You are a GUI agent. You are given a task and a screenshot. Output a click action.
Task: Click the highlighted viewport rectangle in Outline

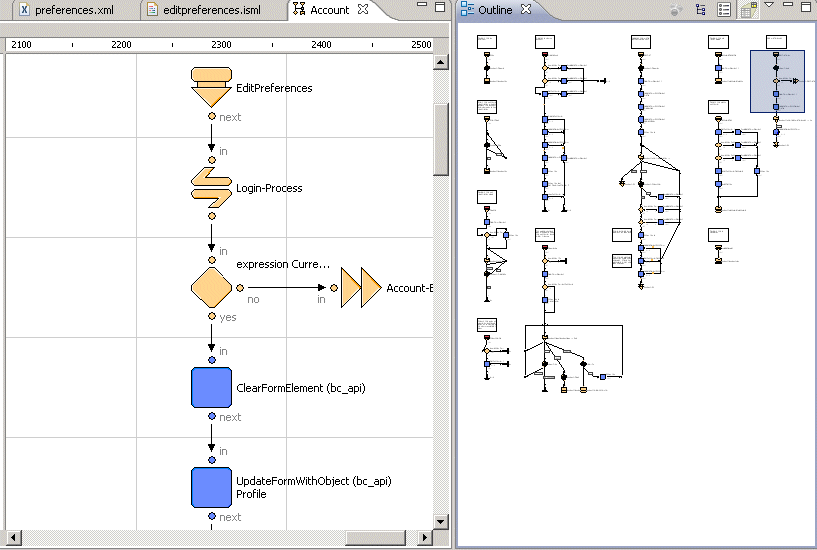click(777, 81)
